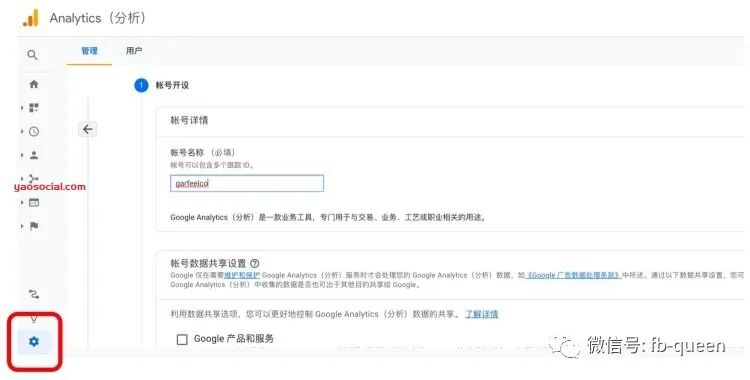Screen dimensions: 750x380
Task: Expand the Customization sidebar arrow
Action: (x=22, y=108)
